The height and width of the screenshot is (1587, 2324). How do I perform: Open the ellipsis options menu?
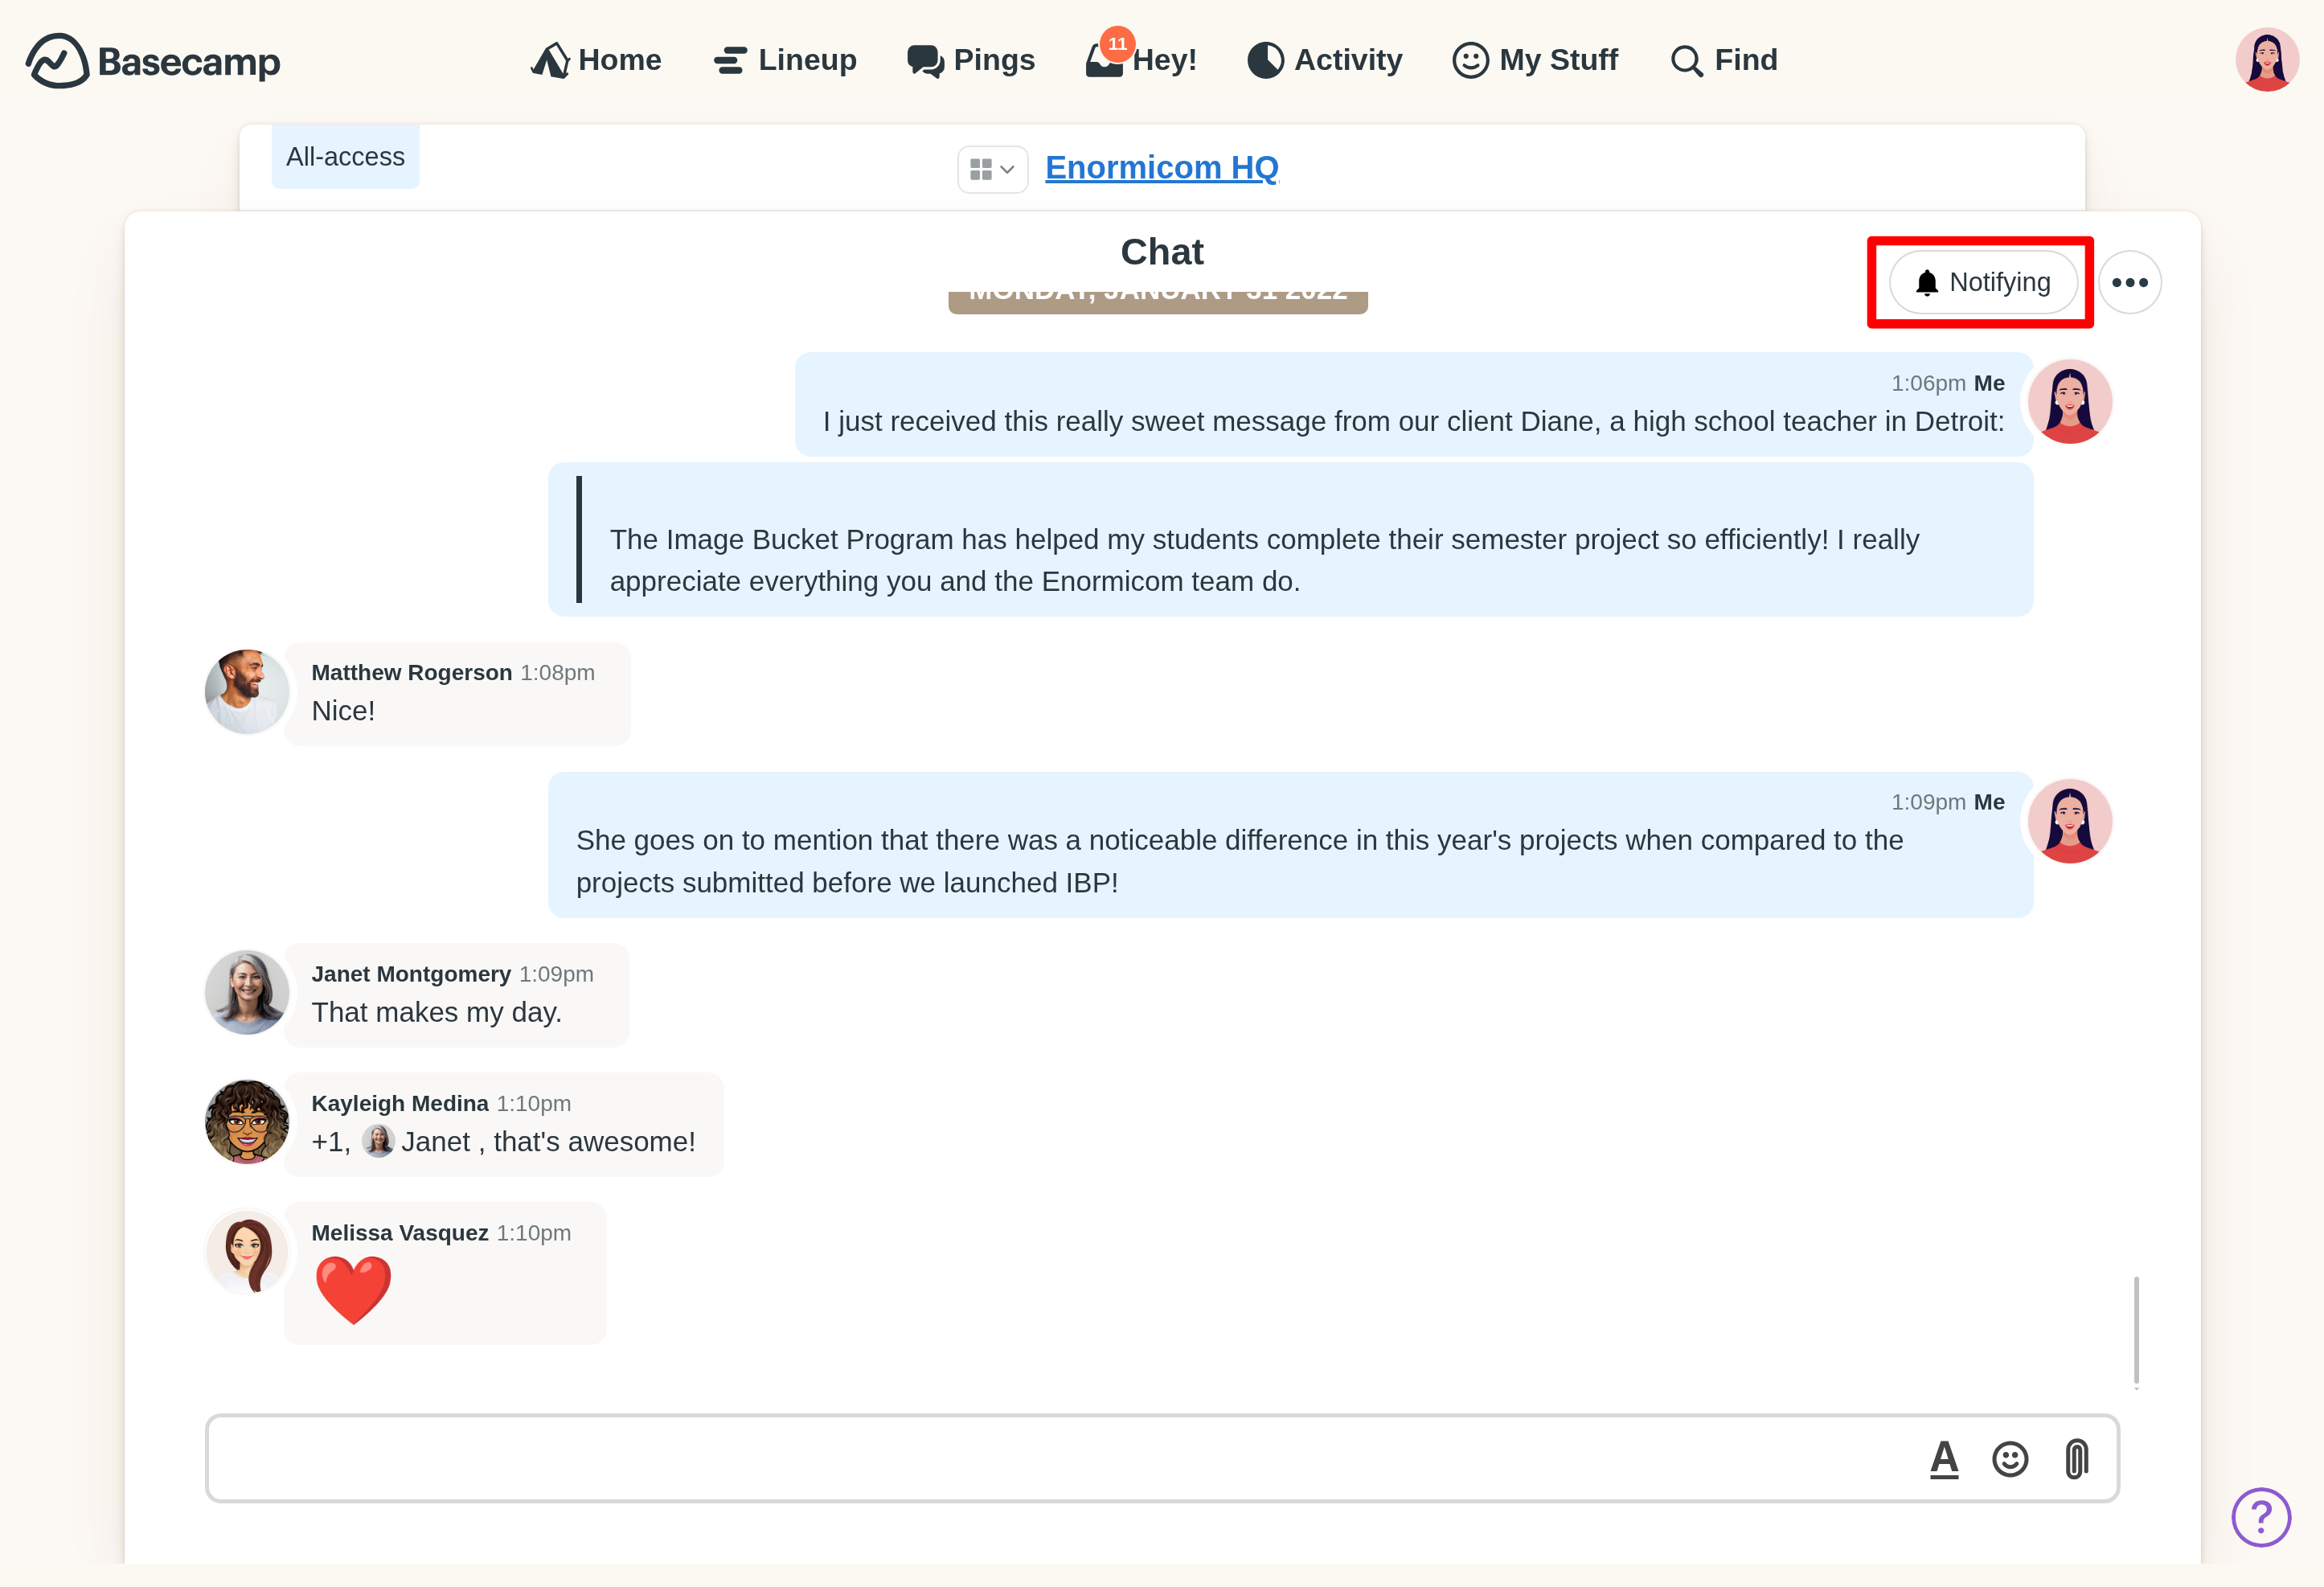(x=2130, y=282)
